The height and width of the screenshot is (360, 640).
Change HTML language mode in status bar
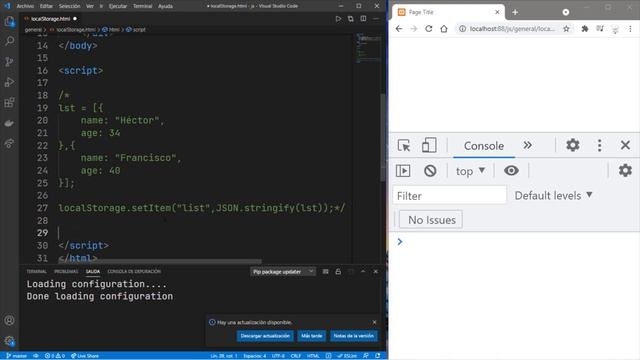tap(313, 356)
